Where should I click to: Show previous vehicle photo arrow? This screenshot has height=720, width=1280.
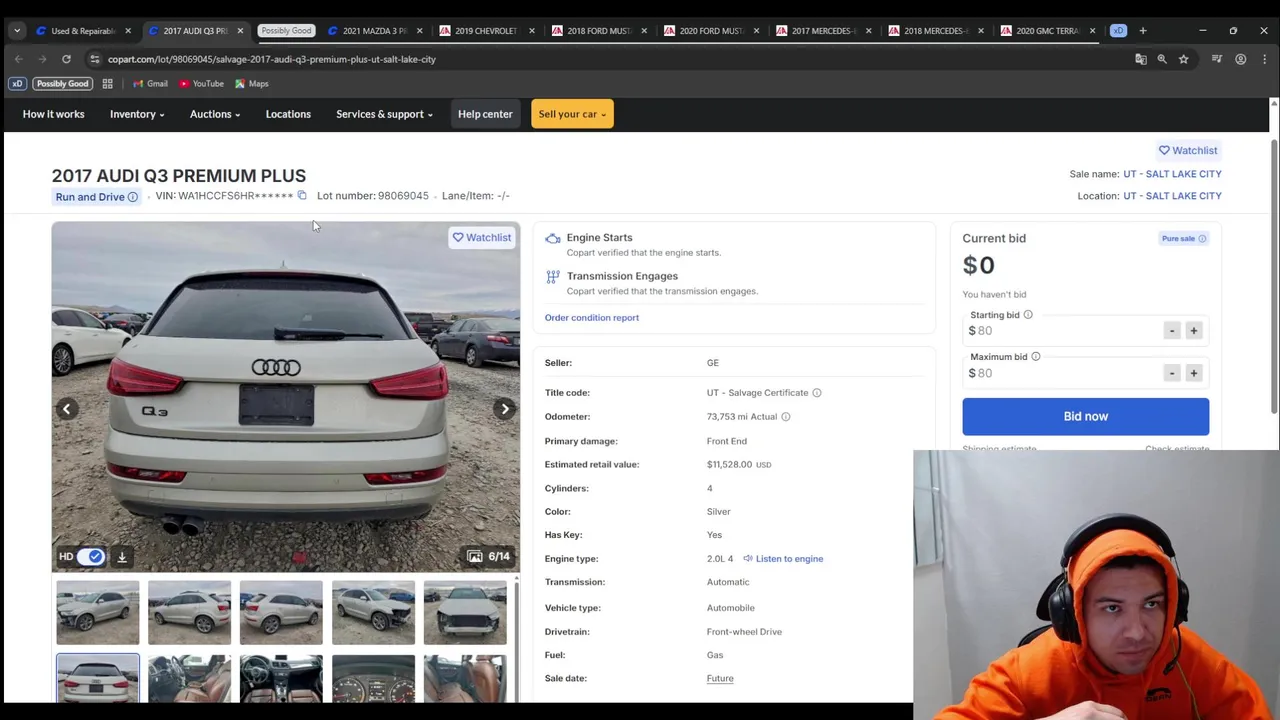[x=66, y=408]
